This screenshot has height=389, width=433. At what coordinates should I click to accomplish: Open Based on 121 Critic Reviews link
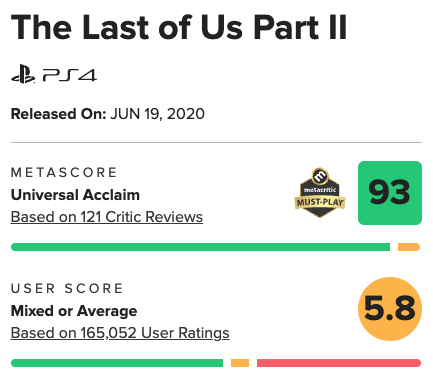(107, 217)
